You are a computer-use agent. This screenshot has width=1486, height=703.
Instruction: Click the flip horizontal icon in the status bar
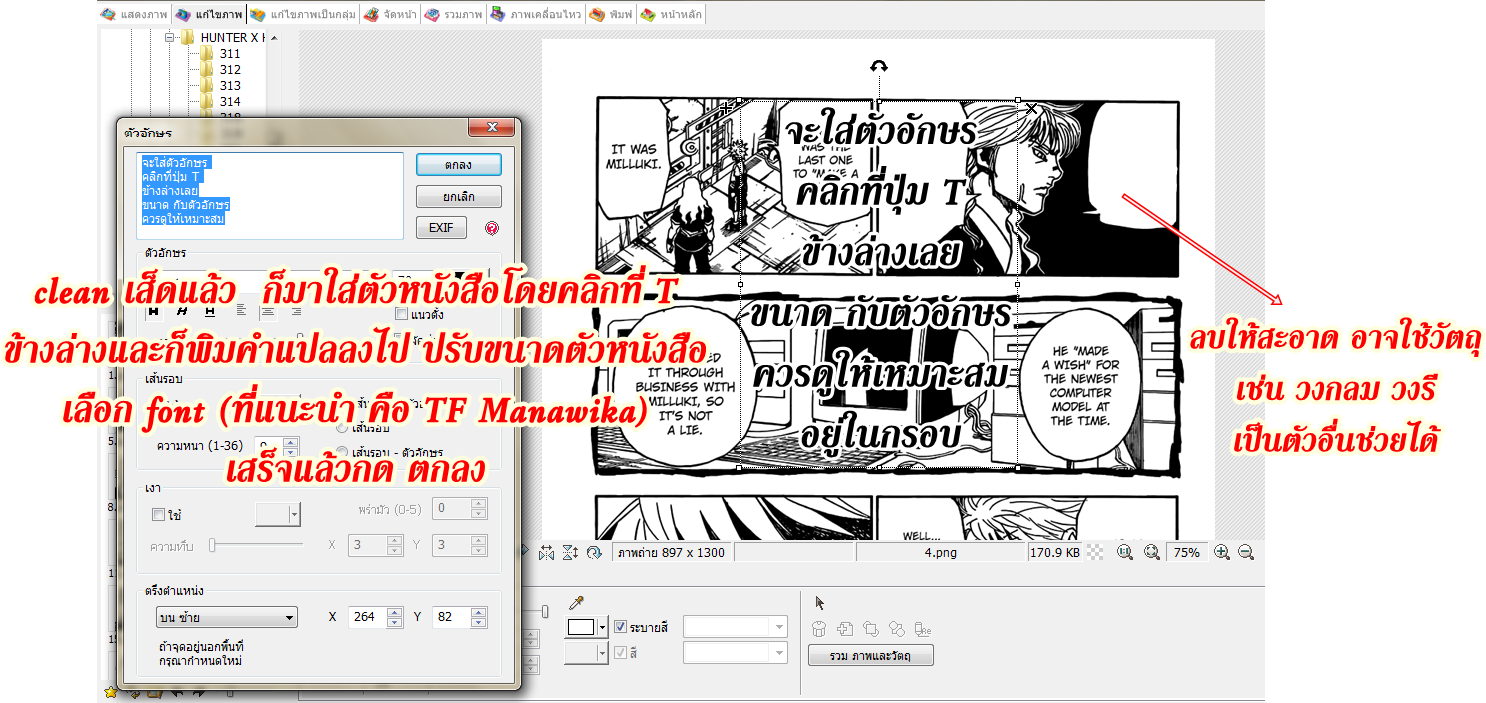547,552
